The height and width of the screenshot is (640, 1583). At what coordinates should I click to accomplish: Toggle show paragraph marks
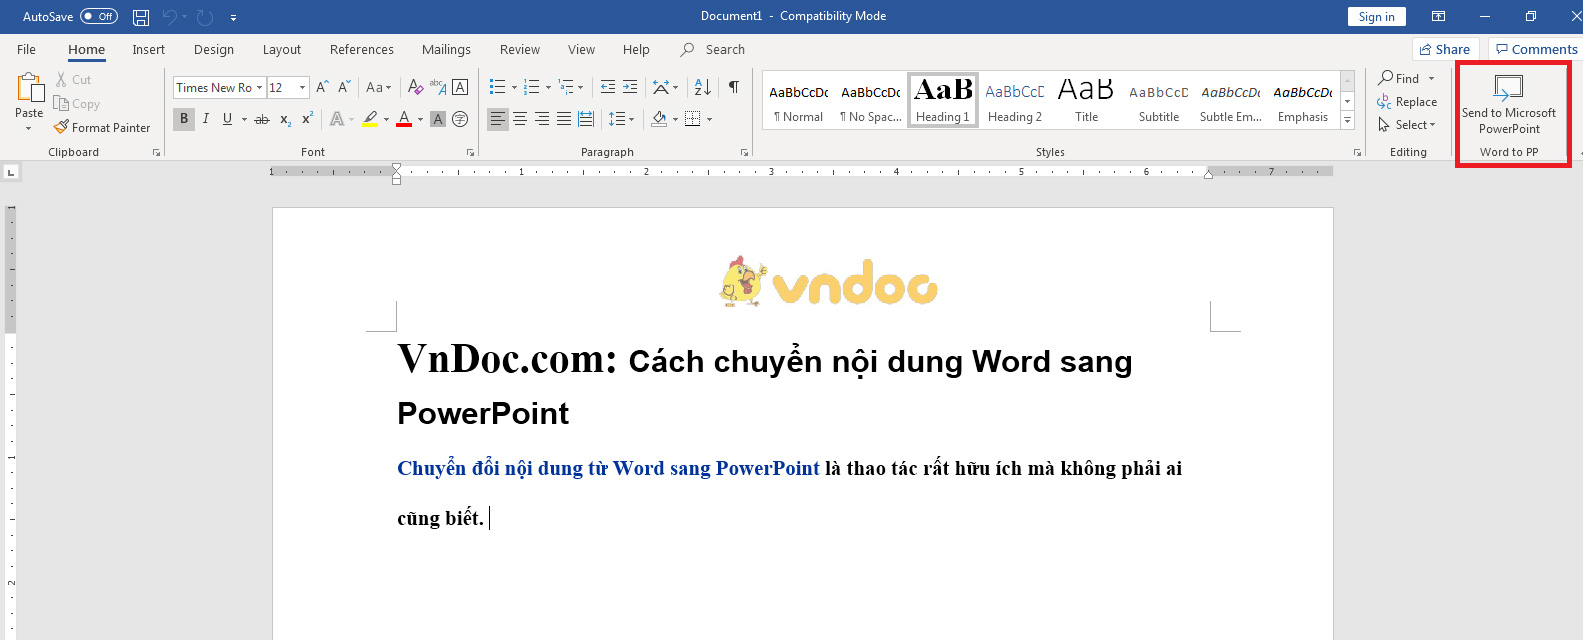pyautogui.click(x=734, y=87)
